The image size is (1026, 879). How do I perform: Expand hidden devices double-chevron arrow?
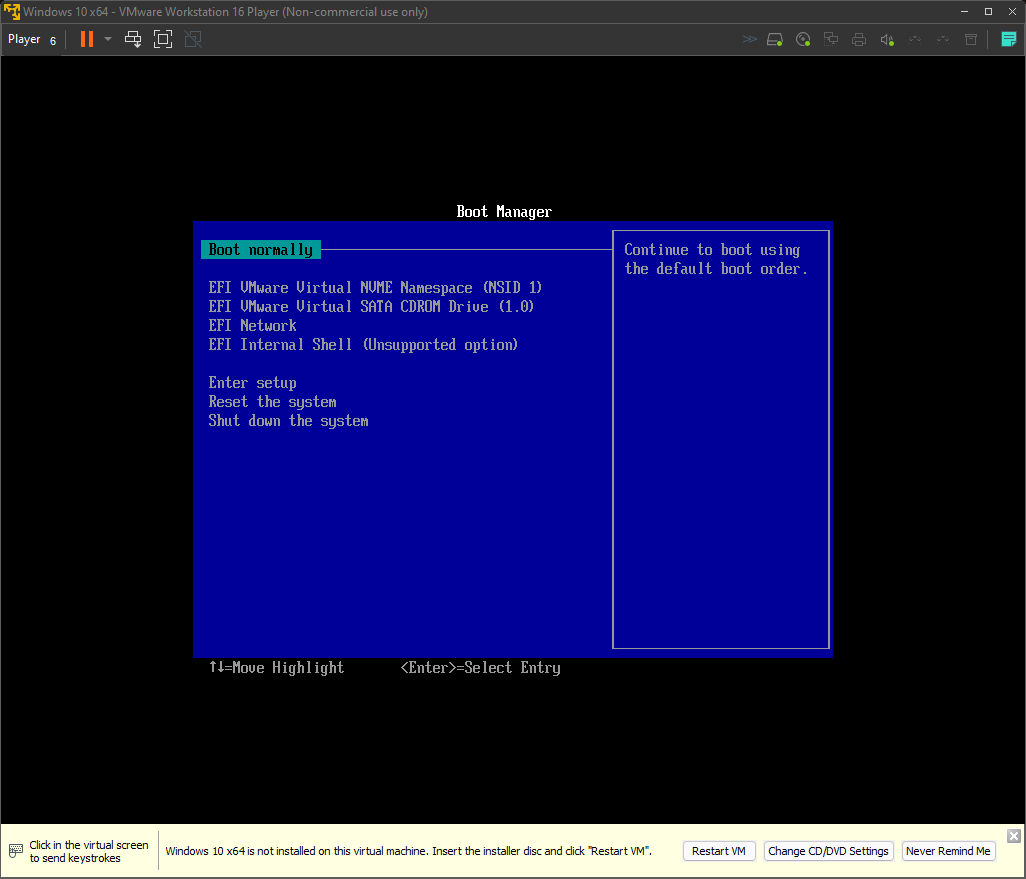(x=749, y=40)
